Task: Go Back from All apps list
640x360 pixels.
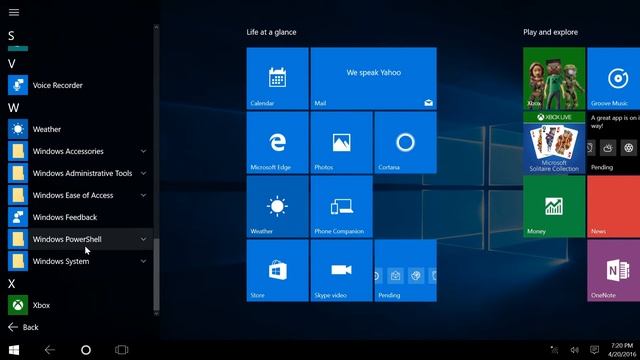Action: [x=23, y=327]
